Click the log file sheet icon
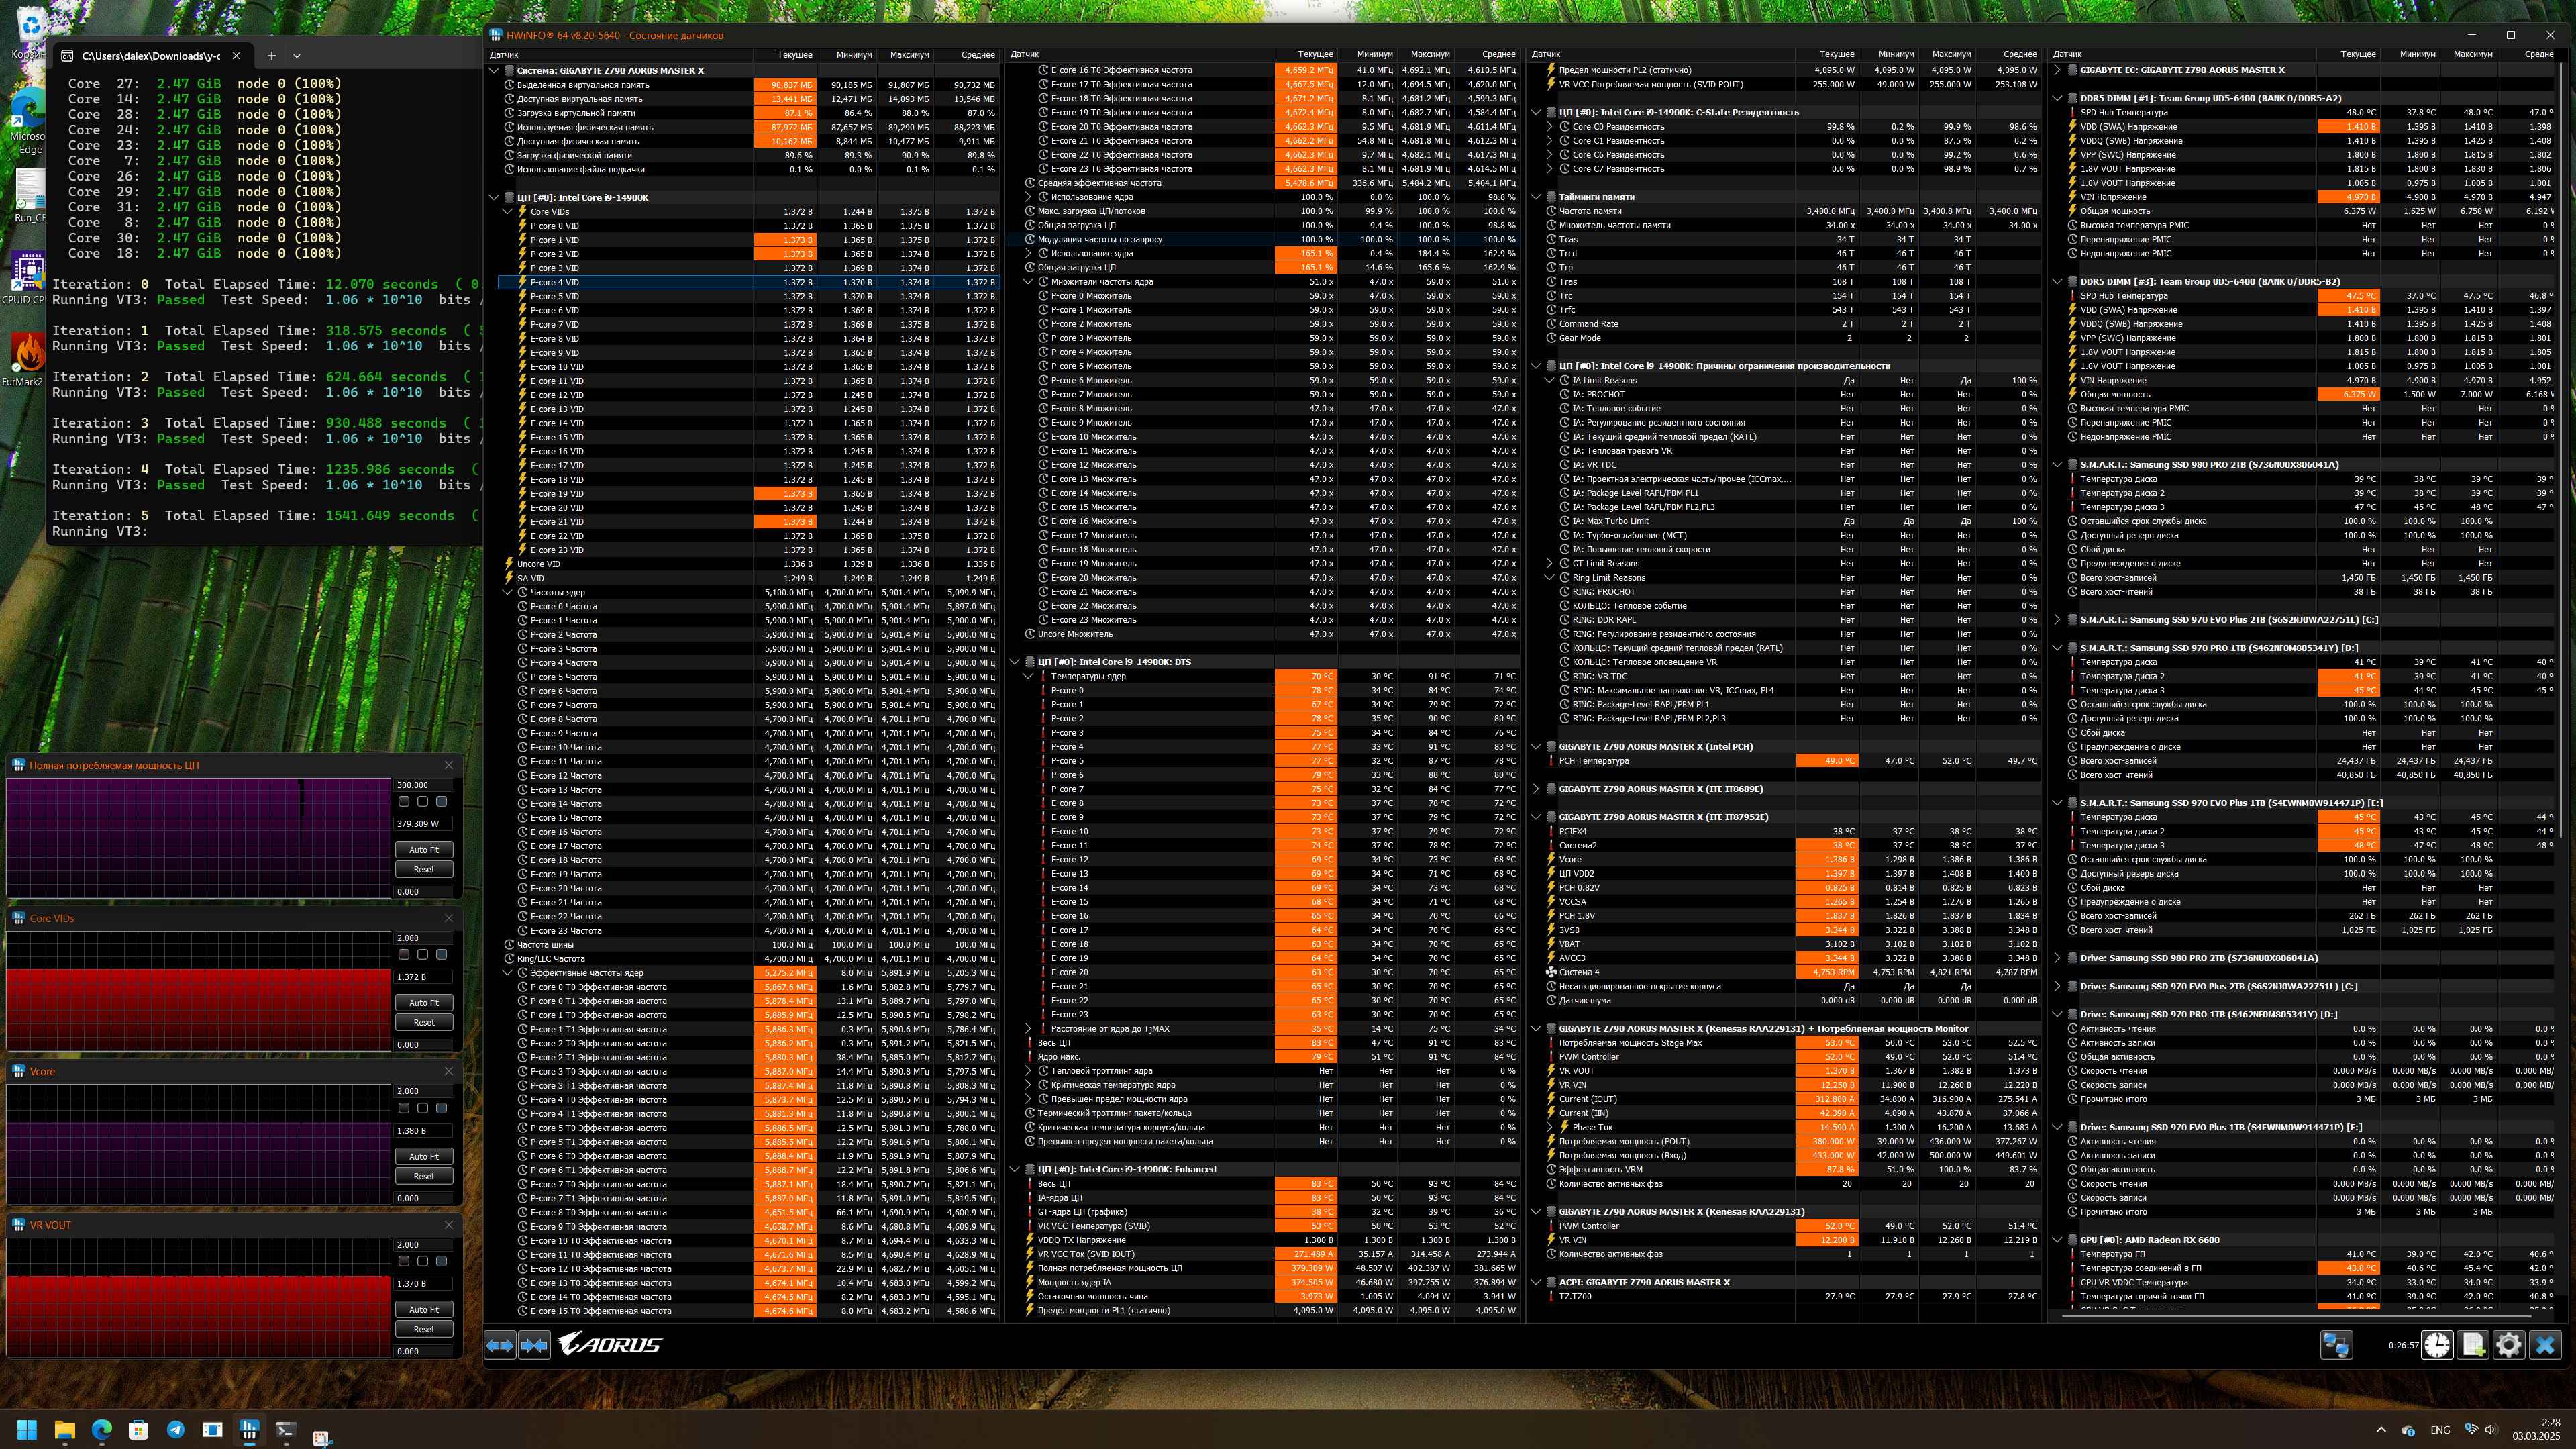The width and height of the screenshot is (2576, 1449). point(2472,1345)
